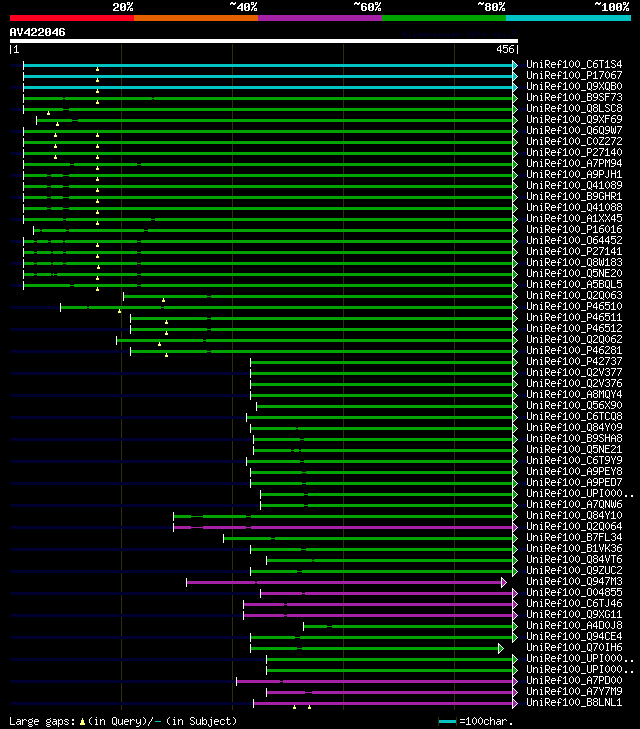The width and height of the screenshot is (640, 729).
Task: Select UniRef100_P27141 entry
Action: (574, 252)
